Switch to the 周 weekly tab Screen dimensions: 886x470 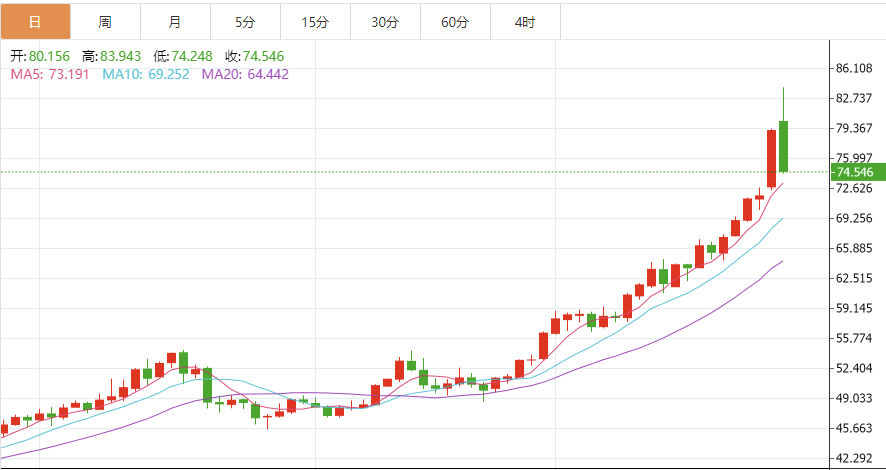coord(105,21)
